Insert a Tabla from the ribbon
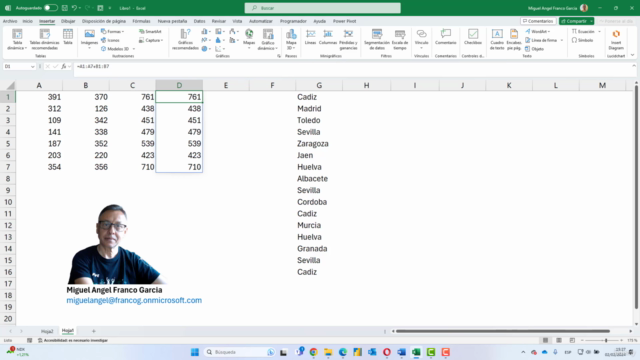The width and height of the screenshot is (640, 360). (68, 37)
